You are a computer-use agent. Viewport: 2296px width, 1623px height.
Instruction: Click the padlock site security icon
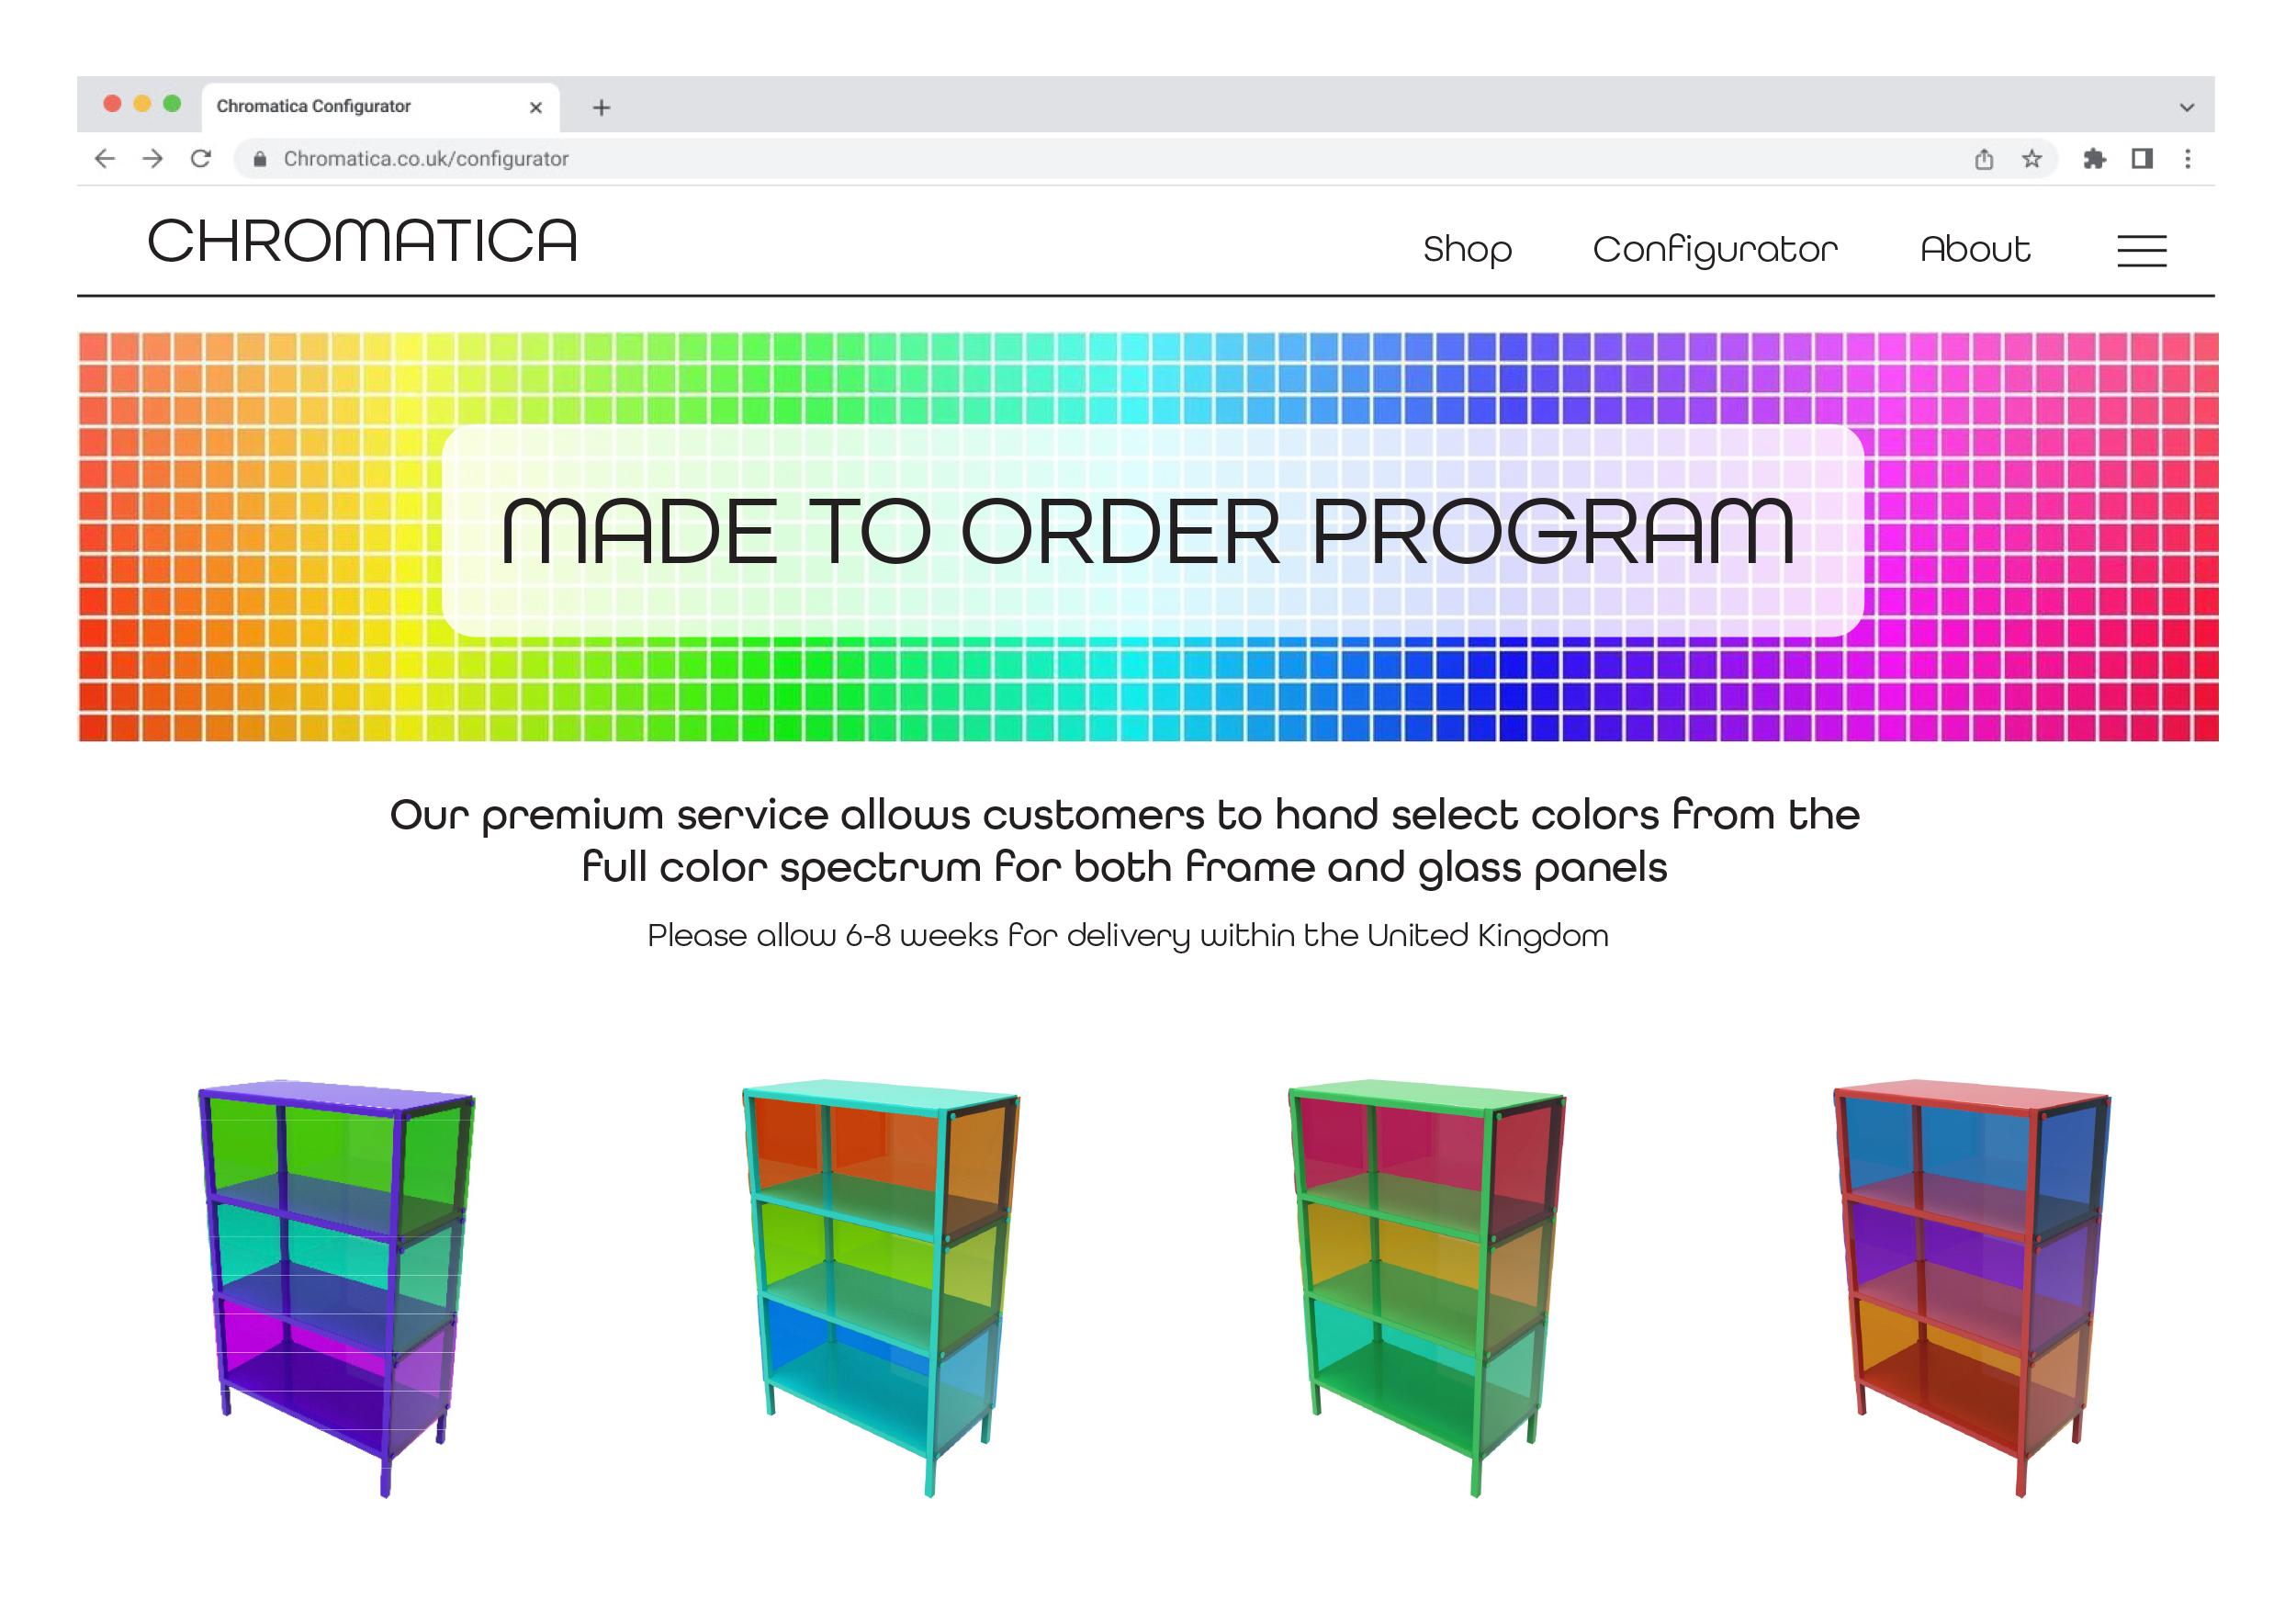260,159
